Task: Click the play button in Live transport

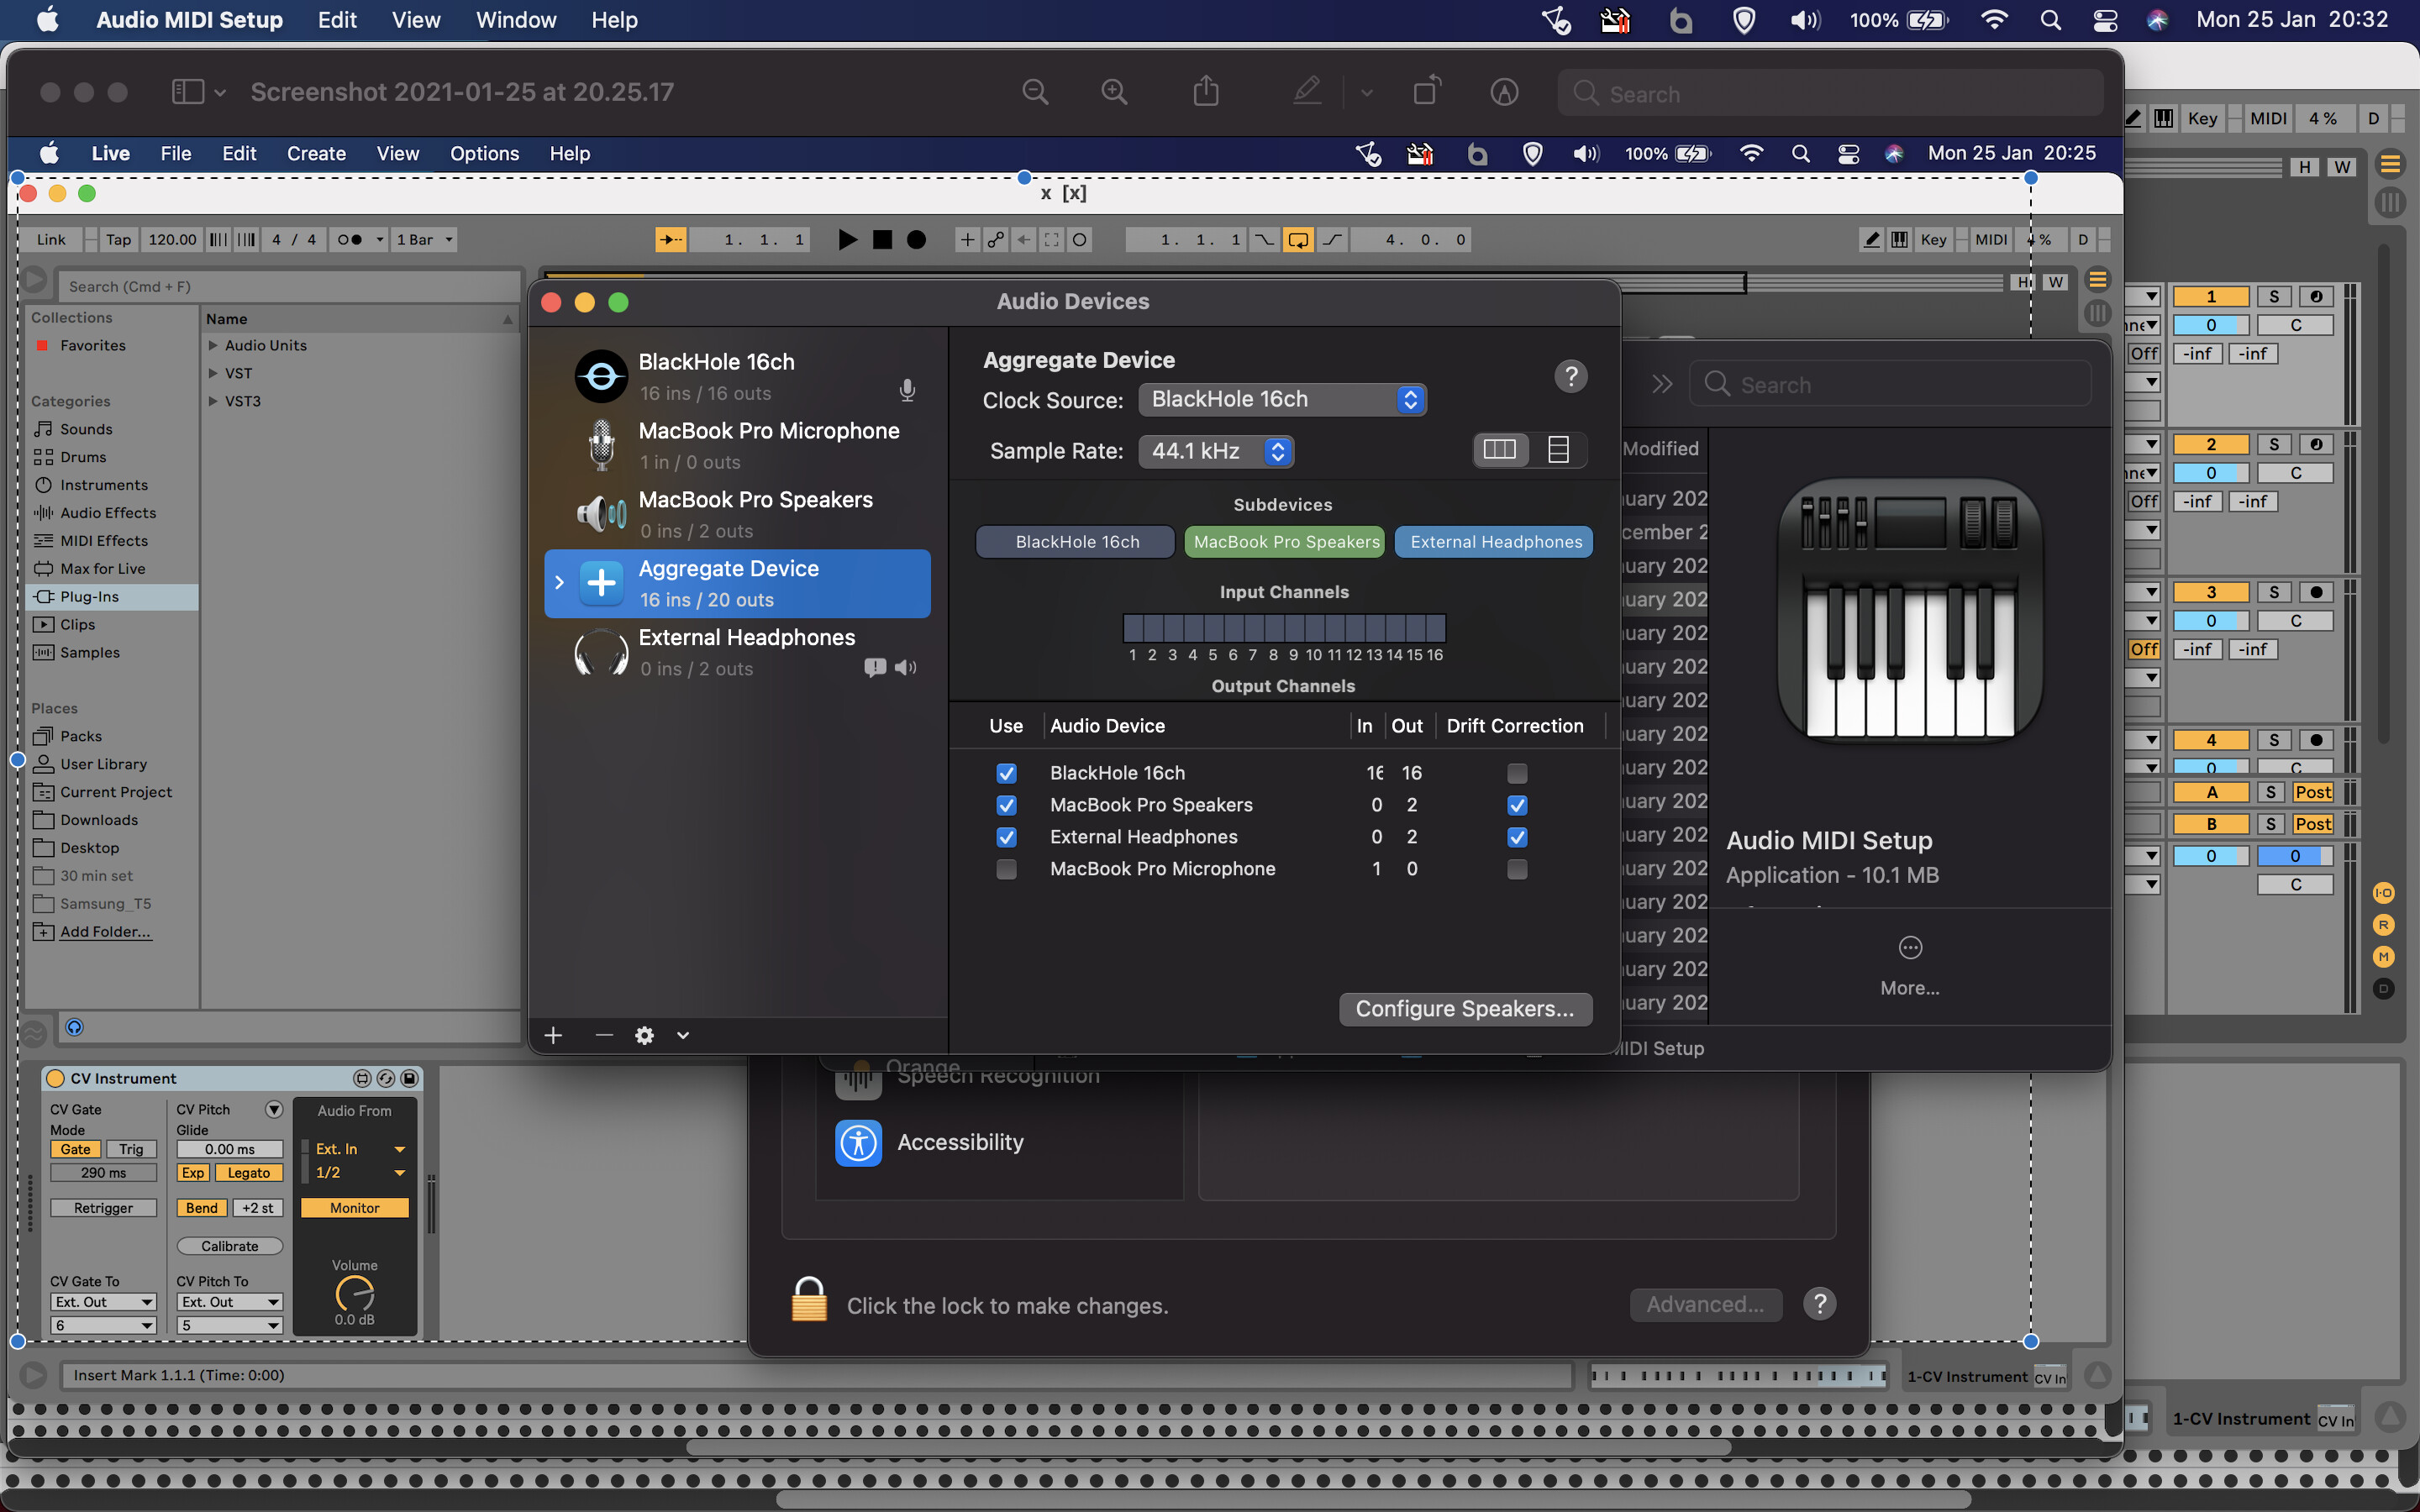Action: click(847, 240)
